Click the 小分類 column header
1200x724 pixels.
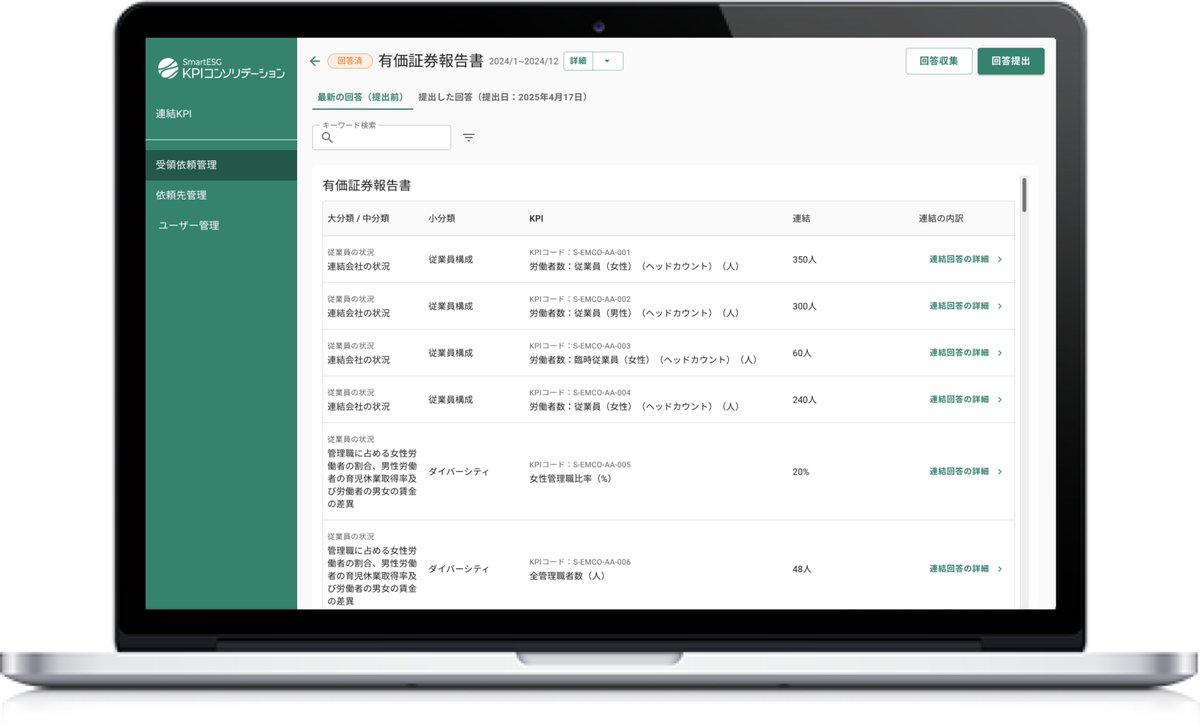[x=443, y=218]
